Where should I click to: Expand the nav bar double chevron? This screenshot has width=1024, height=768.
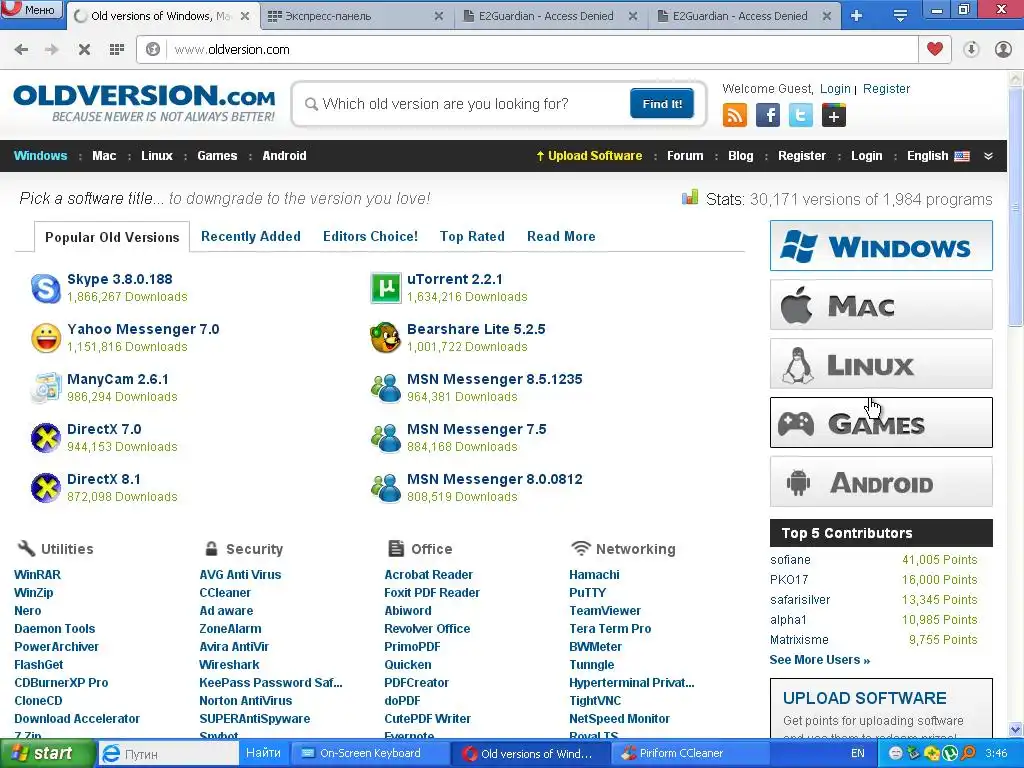pos(988,156)
